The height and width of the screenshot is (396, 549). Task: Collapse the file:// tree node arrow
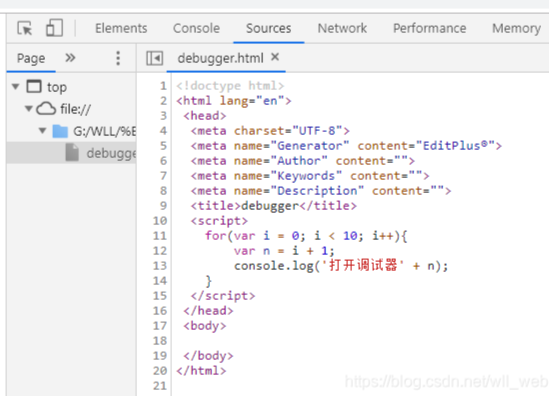29,109
